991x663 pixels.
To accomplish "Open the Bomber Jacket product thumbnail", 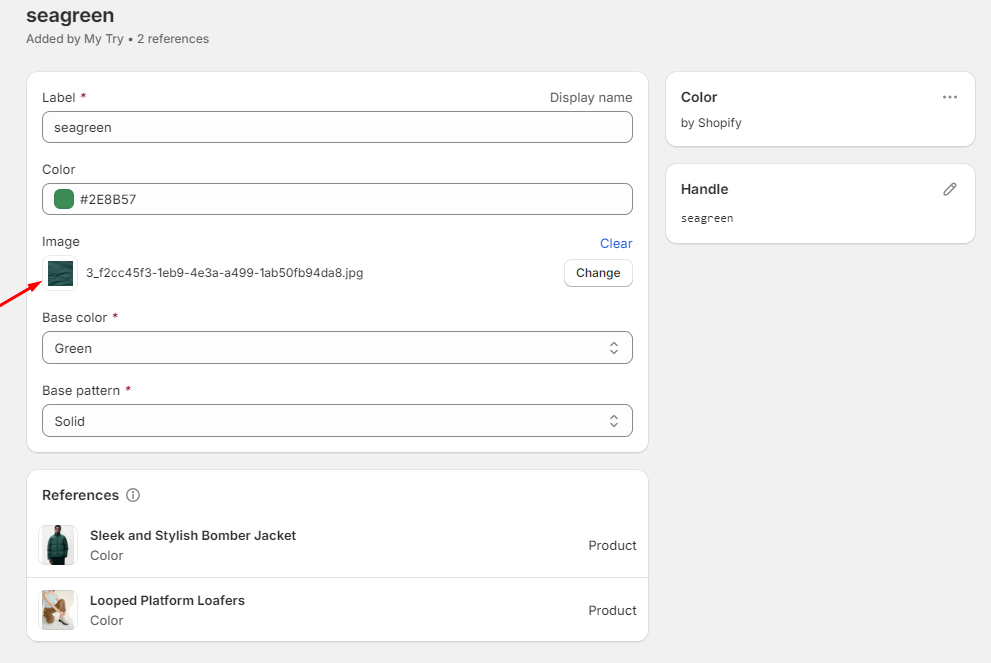I will click(58, 545).
